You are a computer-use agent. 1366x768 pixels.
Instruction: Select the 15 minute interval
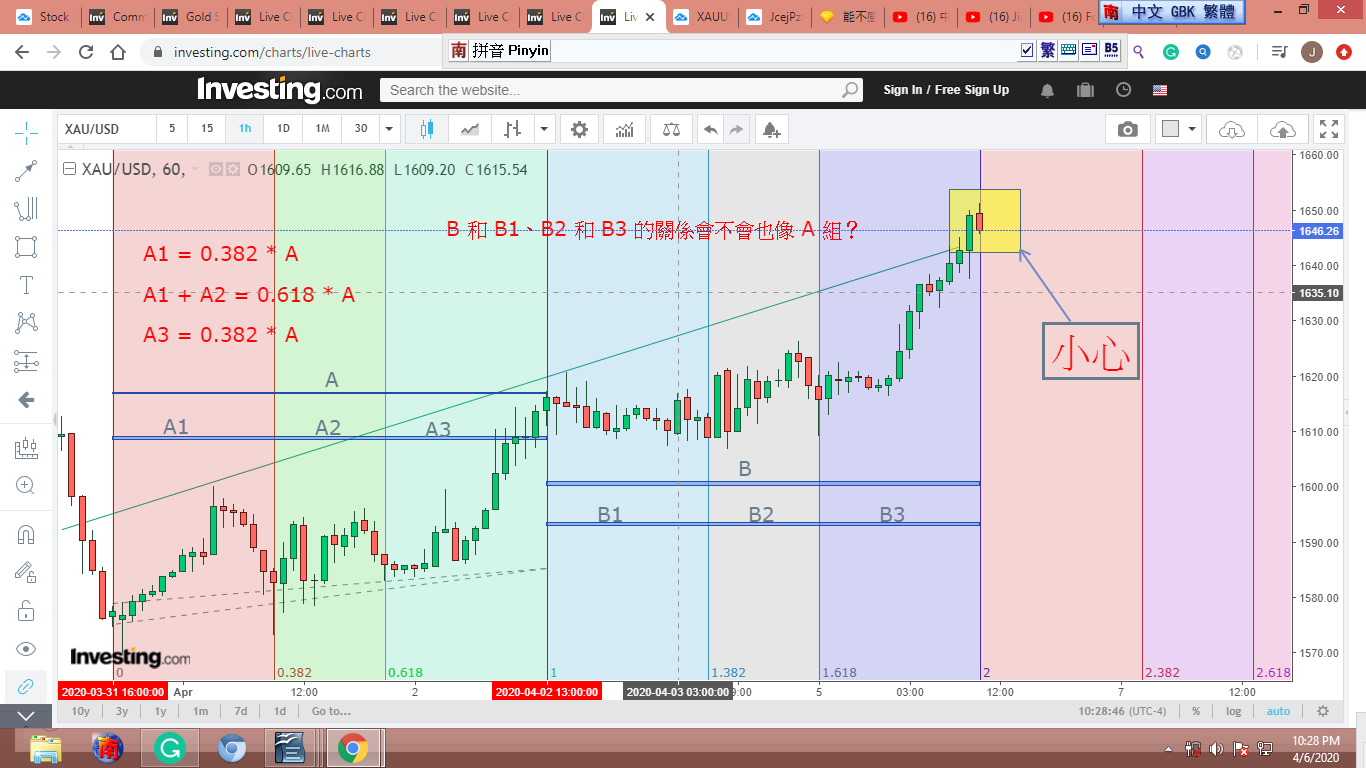pyautogui.click(x=207, y=129)
